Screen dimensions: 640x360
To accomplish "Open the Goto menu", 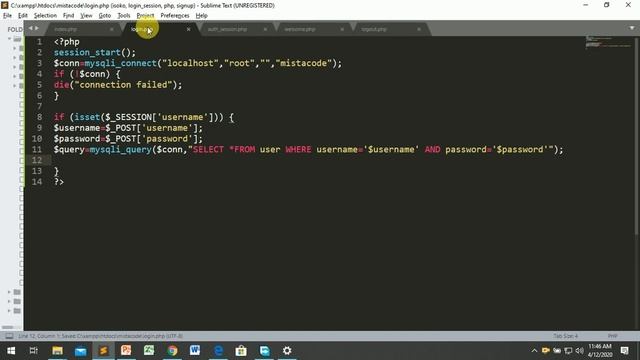I will click(104, 16).
